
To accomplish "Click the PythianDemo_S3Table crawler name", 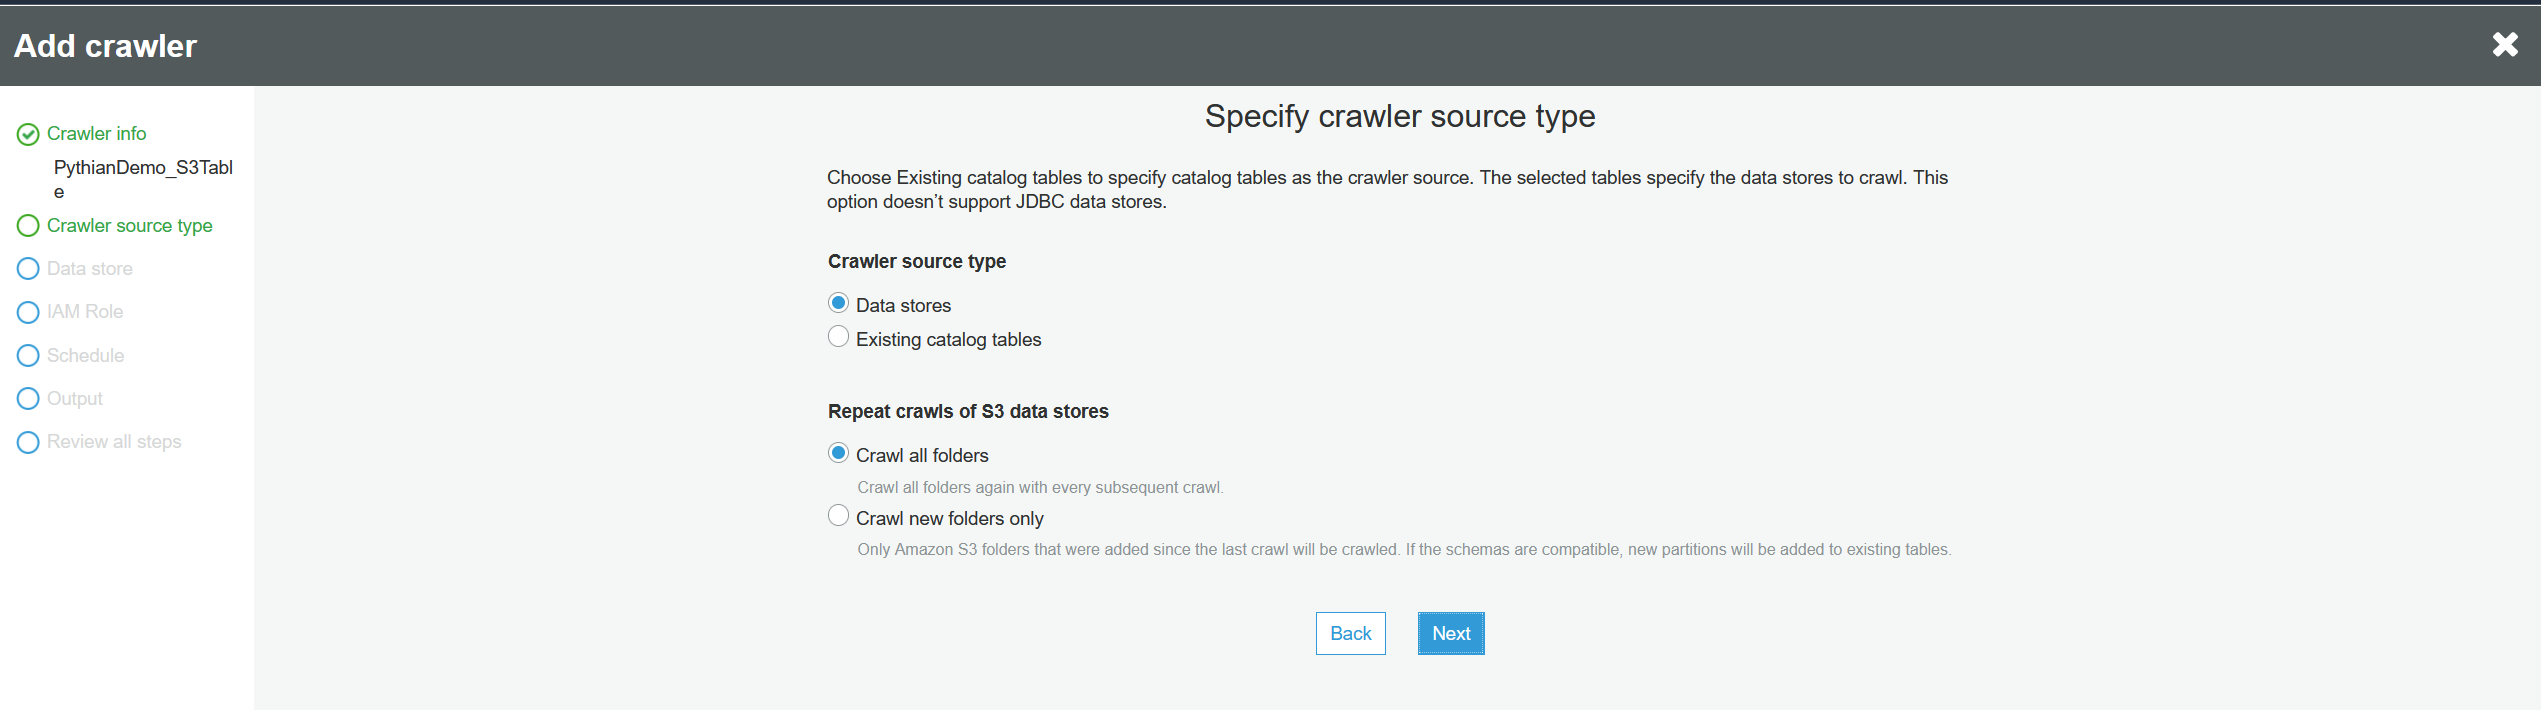I will (x=143, y=168).
